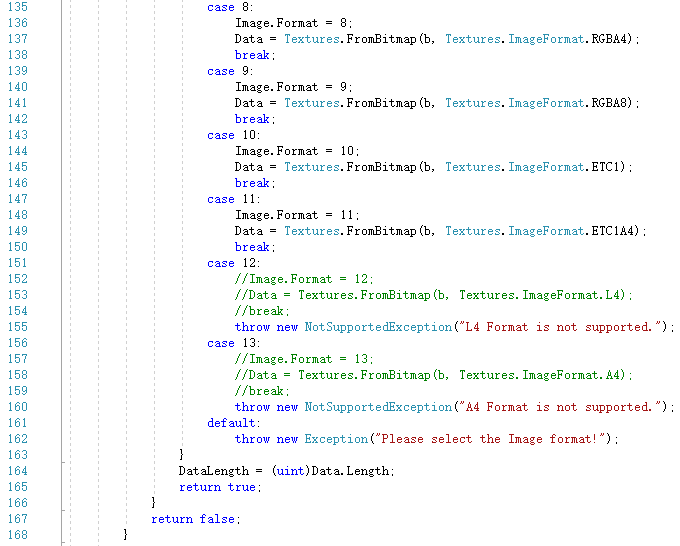Click line number 168 in the gutter
Image resolution: width=680 pixels, height=546 pixels.
click(x=18, y=535)
